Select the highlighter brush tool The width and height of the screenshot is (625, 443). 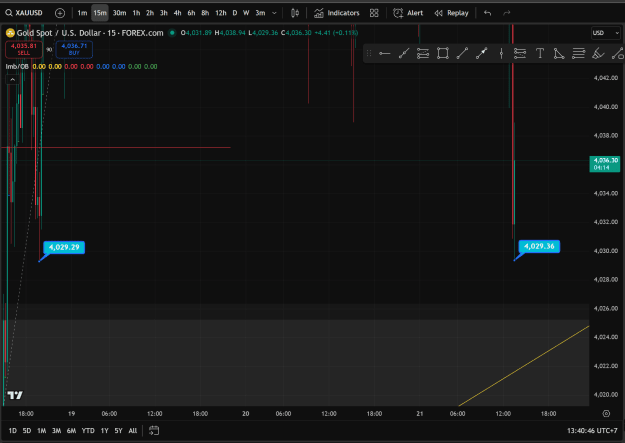(598, 53)
